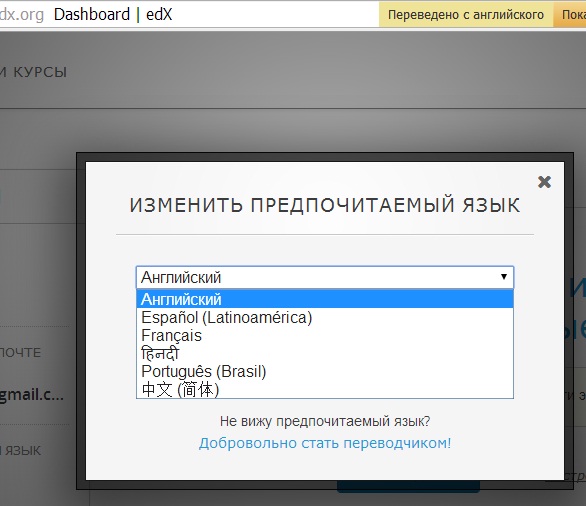Viewport: 586px width, 506px height.
Task: Click the language dropdown arrow
Action: 504,277
